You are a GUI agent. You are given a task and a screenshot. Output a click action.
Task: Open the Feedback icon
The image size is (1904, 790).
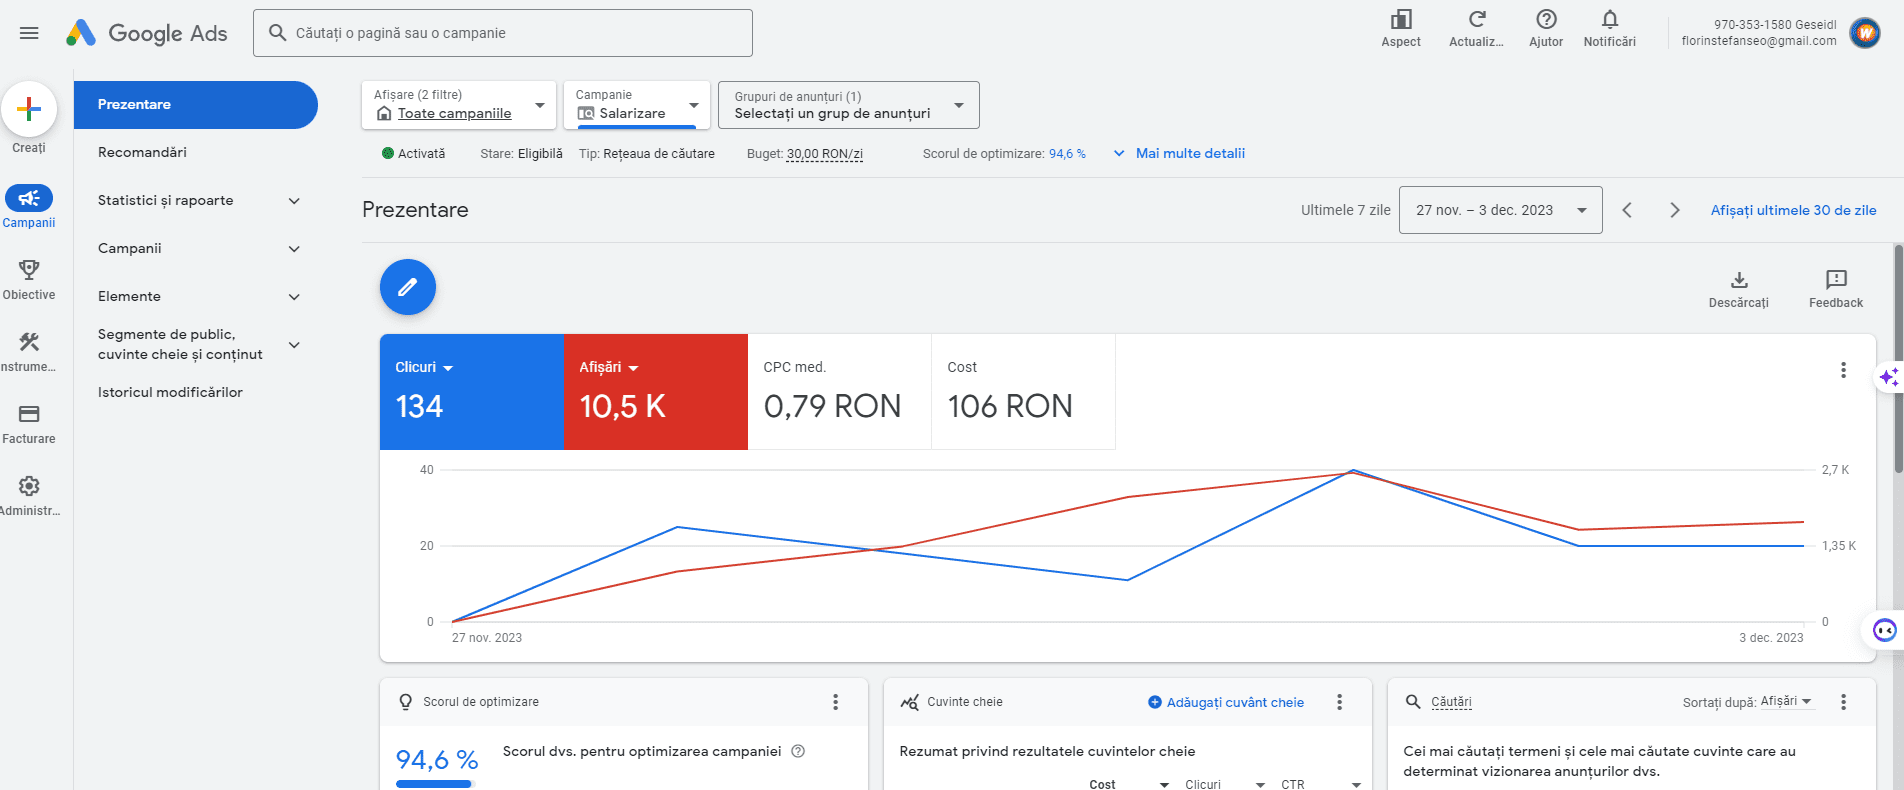point(1835,281)
